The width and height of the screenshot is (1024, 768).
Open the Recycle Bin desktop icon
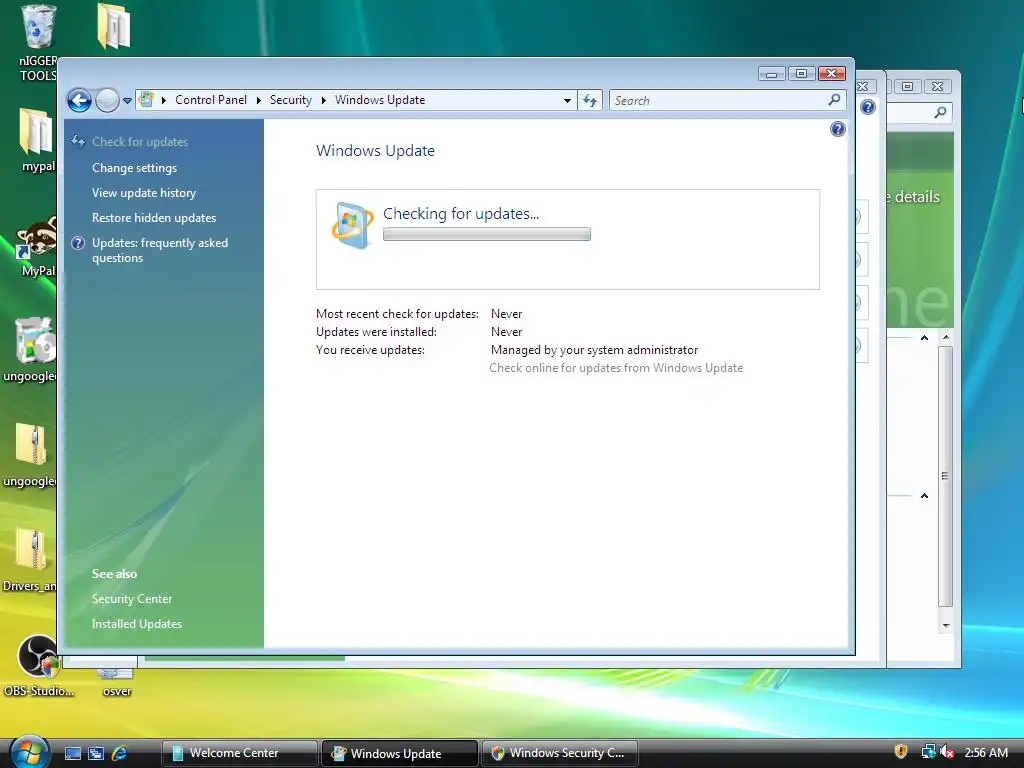point(39,27)
